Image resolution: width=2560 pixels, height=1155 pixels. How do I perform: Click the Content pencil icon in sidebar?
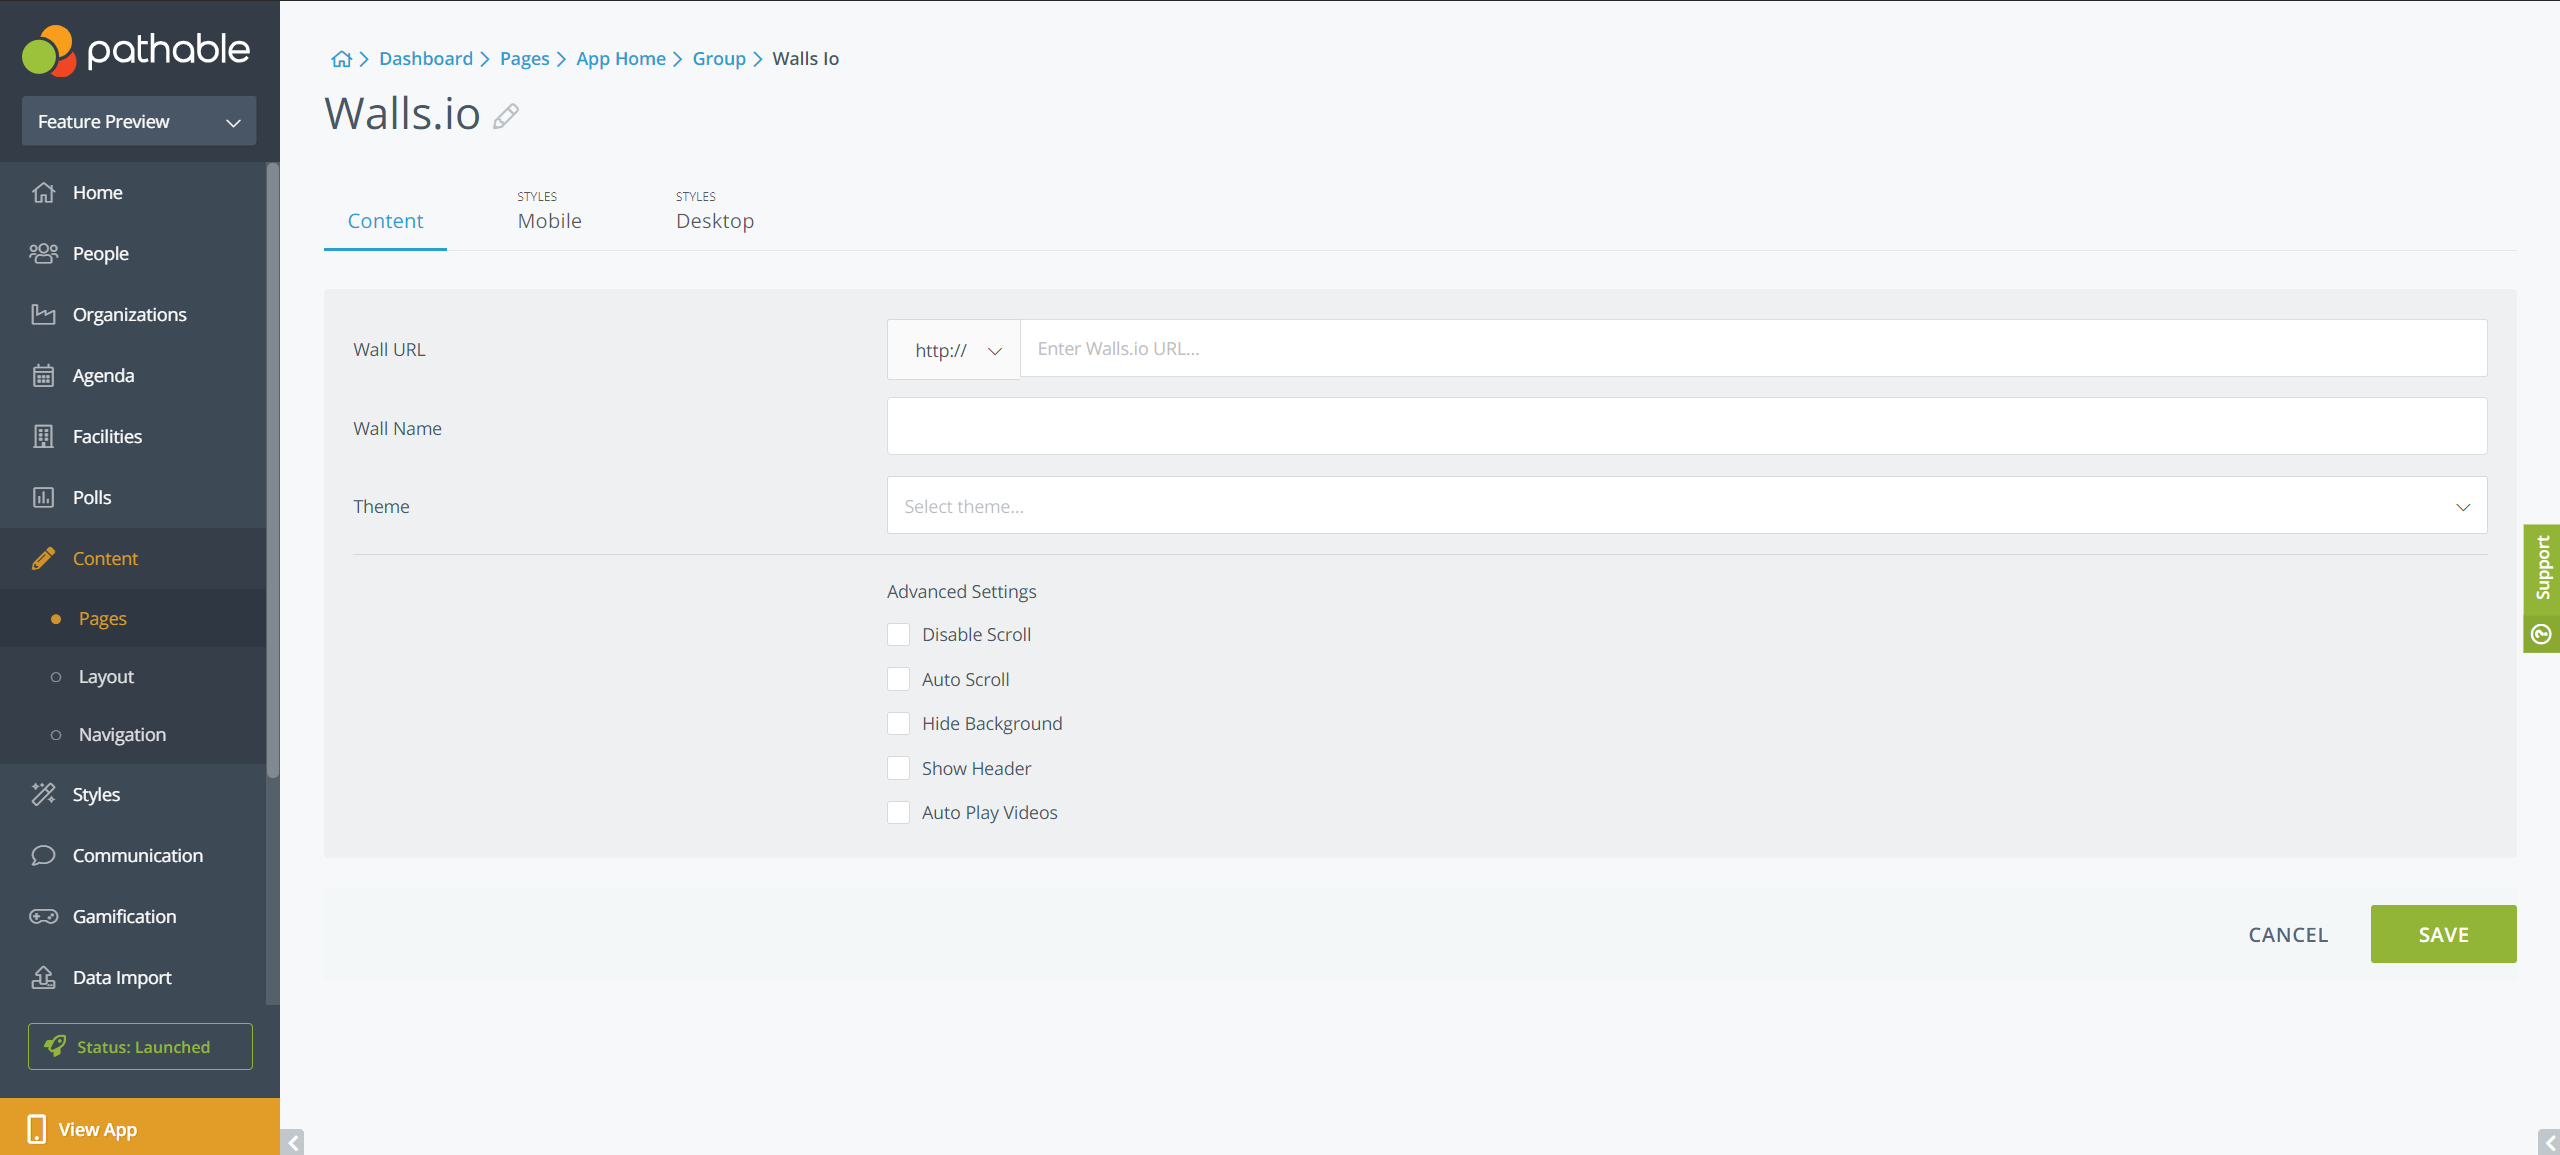[x=43, y=558]
